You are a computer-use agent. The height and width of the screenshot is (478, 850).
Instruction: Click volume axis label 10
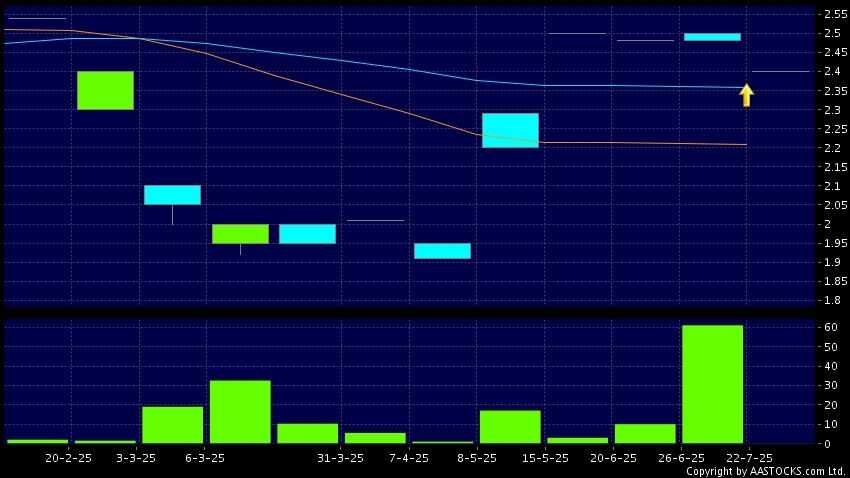click(x=830, y=424)
